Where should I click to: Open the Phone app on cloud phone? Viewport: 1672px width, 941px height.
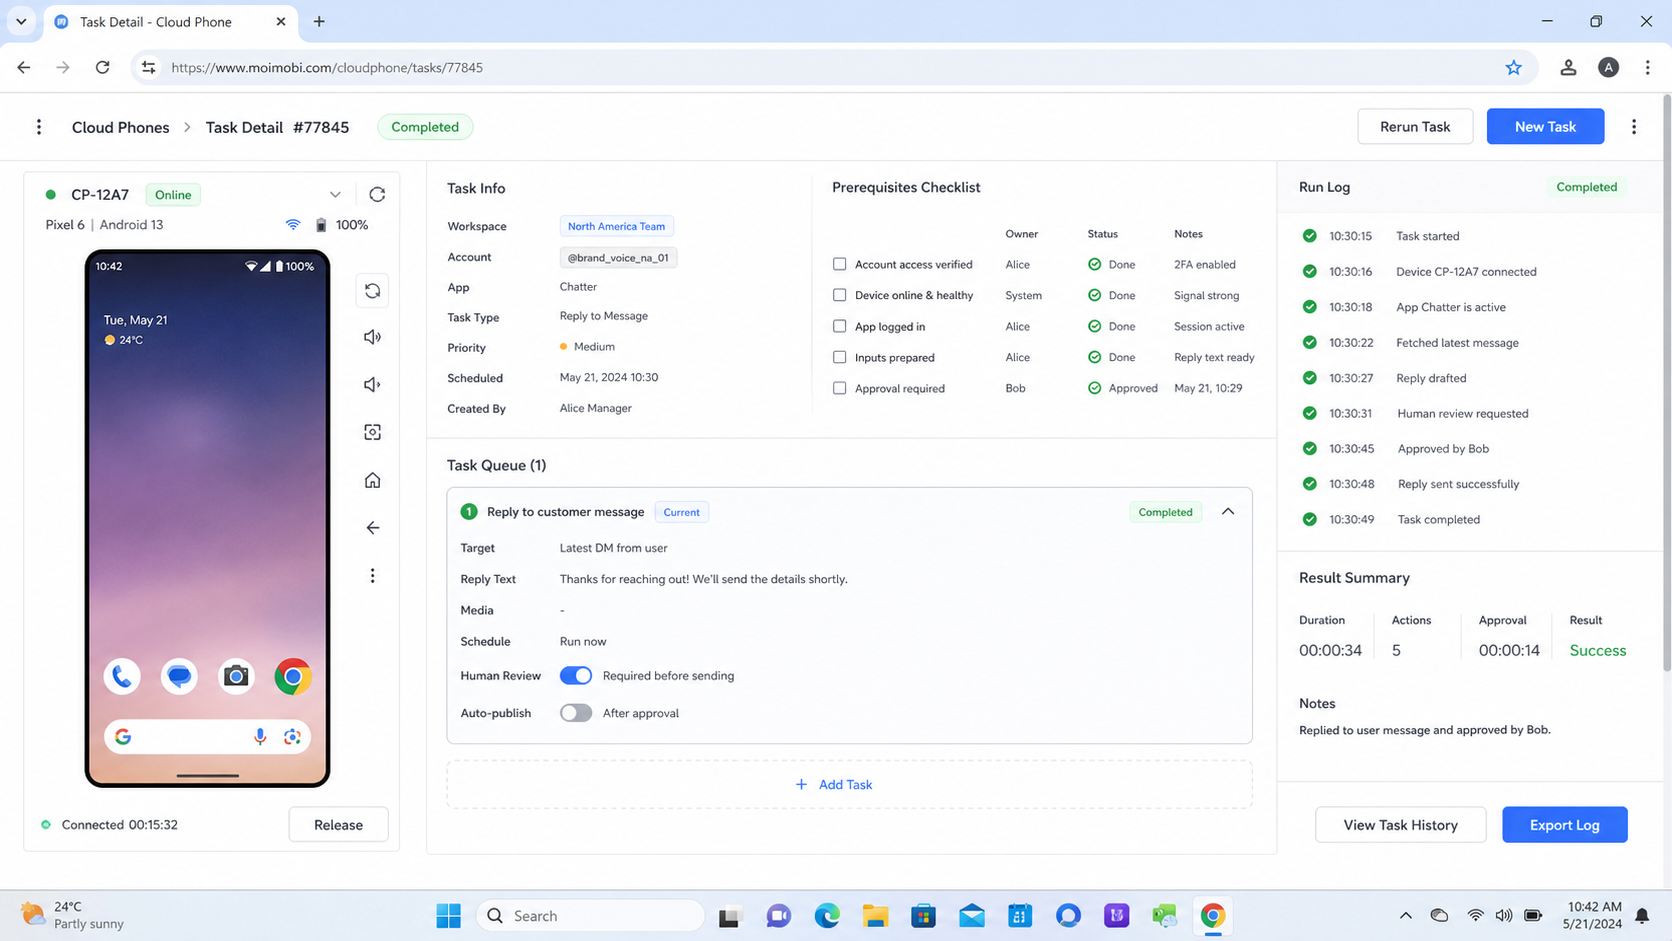click(122, 677)
